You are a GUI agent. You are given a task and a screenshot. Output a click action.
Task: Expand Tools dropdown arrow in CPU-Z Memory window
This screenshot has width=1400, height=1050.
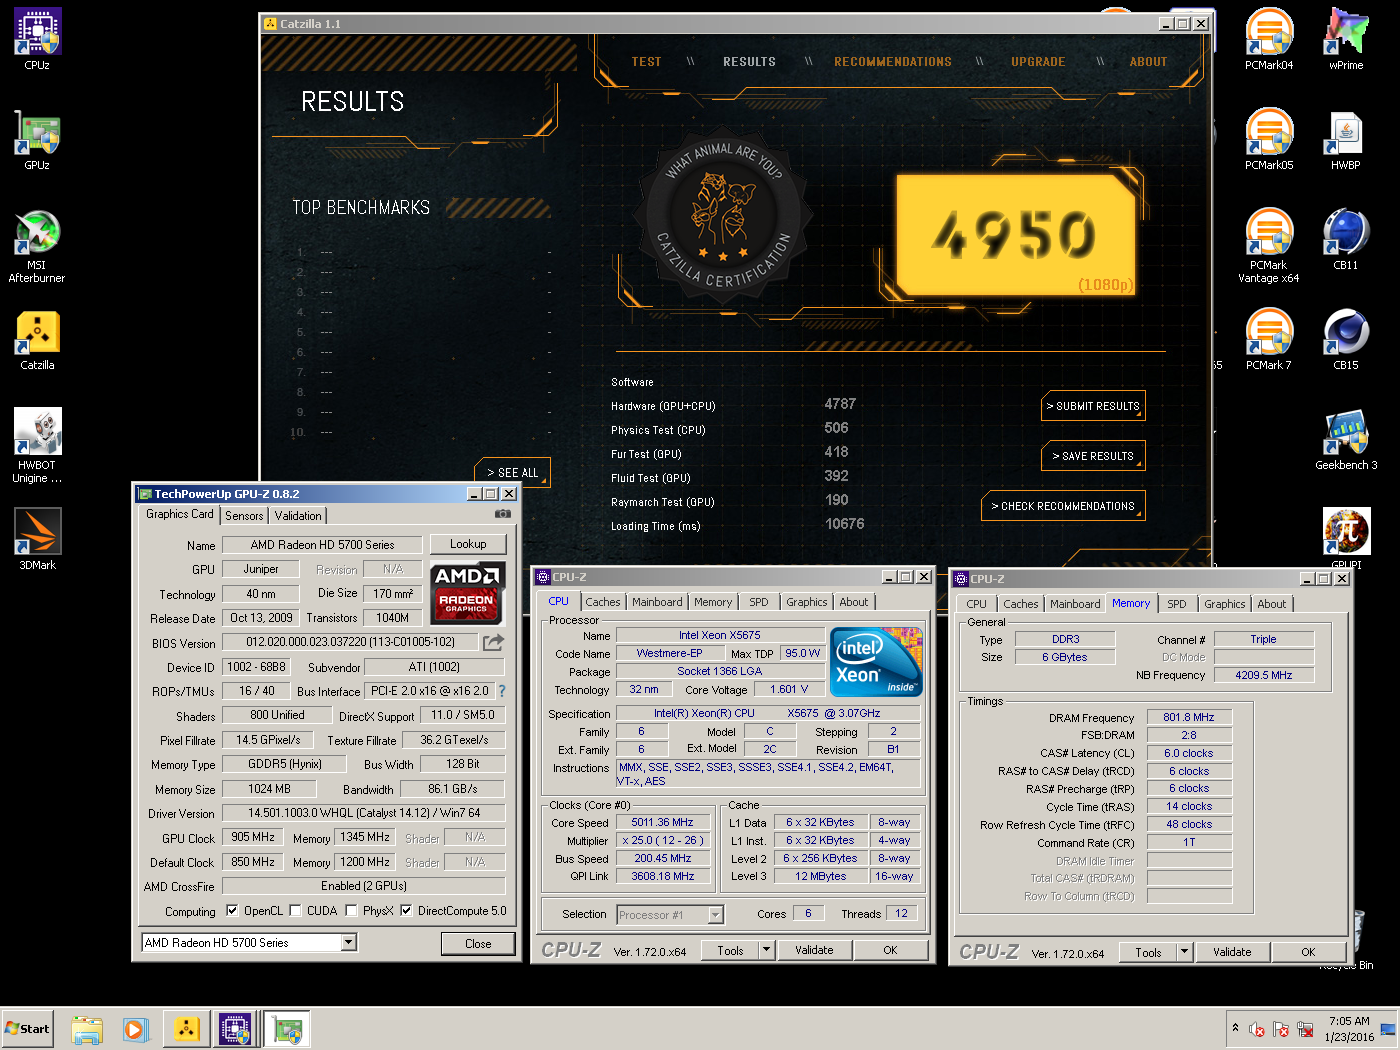[1185, 952]
